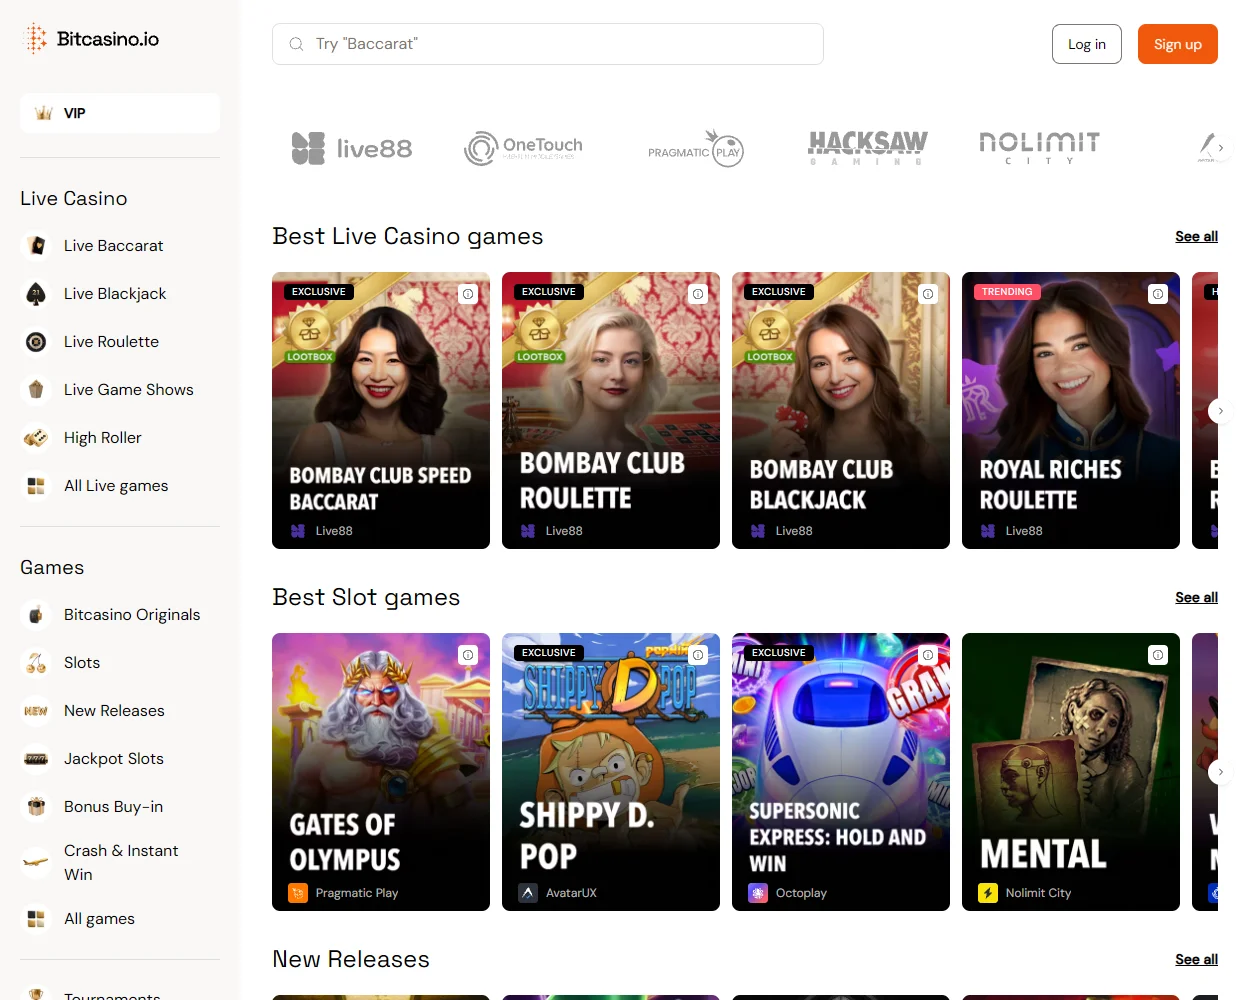The image size is (1250, 1000).
Task: Open See all for Best Slot games
Action: [1196, 597]
